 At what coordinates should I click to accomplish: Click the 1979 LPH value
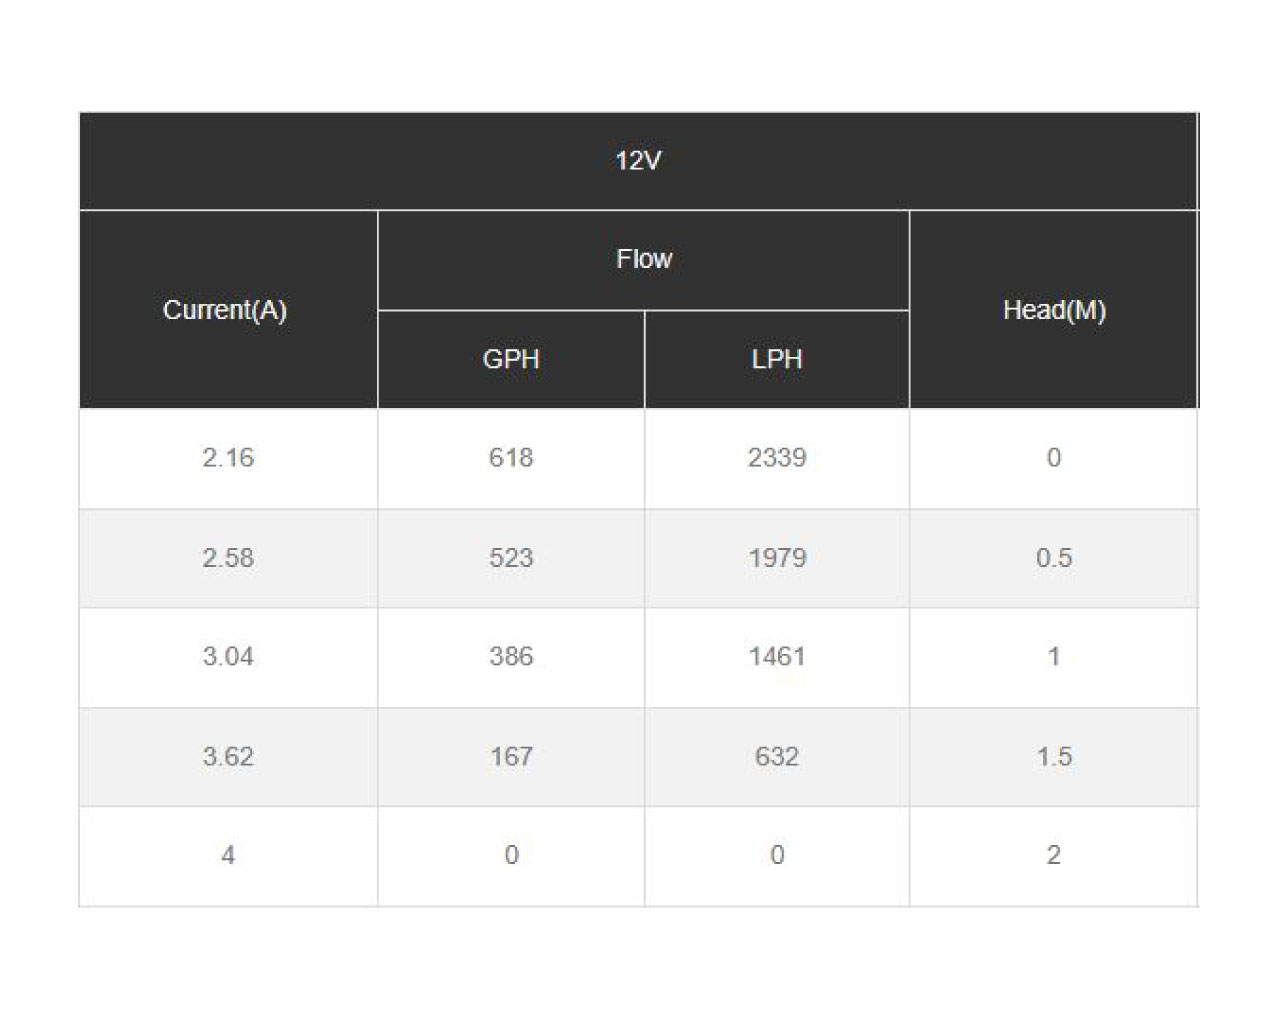pos(777,558)
